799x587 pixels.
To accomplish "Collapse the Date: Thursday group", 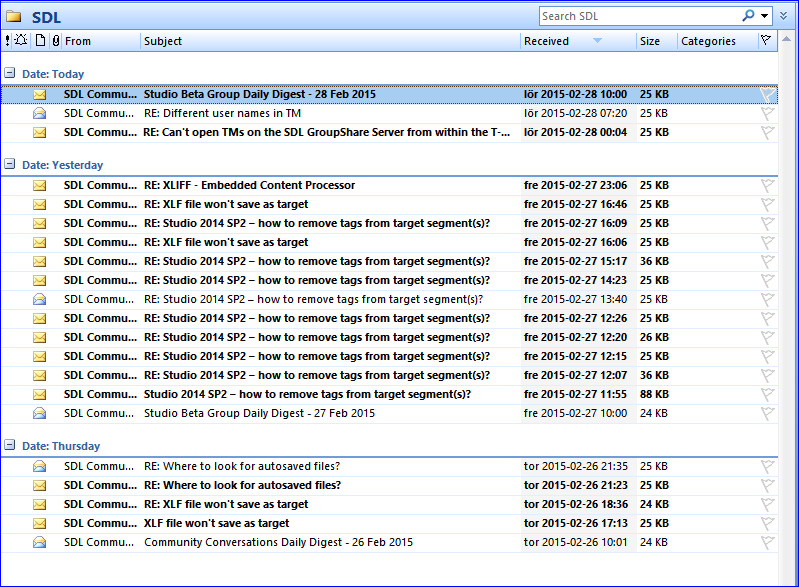I will 9,446.
